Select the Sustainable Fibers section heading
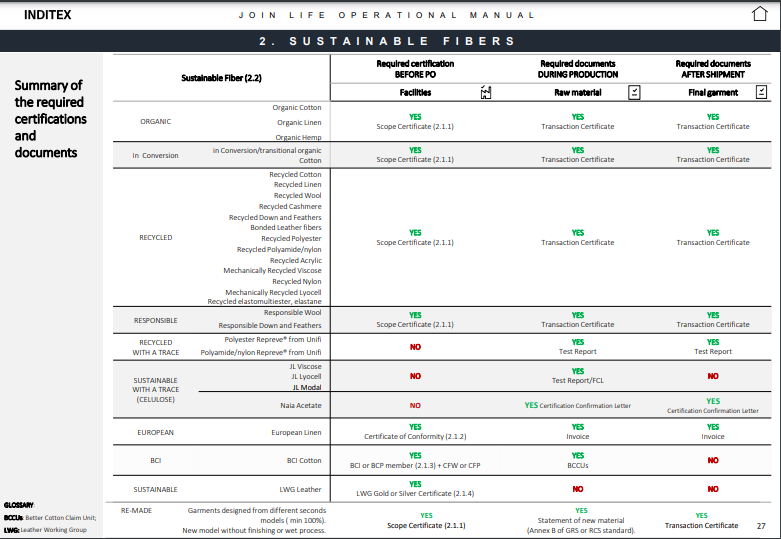Screen dimensions: 781x539 coord(386,41)
